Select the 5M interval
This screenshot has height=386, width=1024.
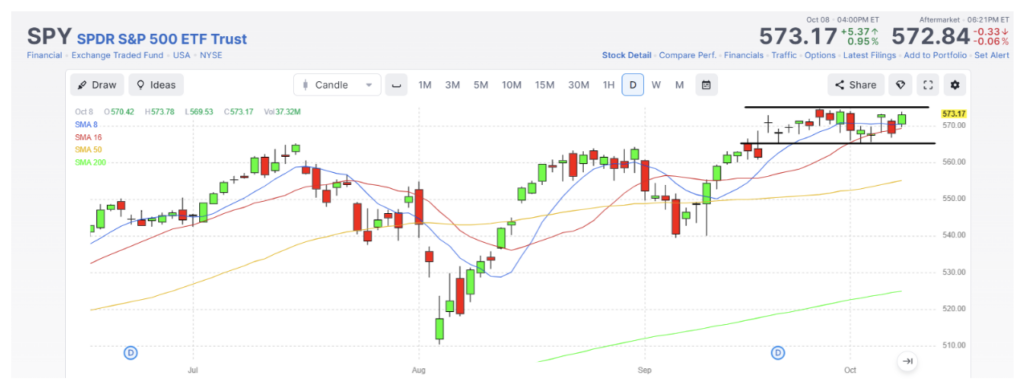(x=481, y=85)
